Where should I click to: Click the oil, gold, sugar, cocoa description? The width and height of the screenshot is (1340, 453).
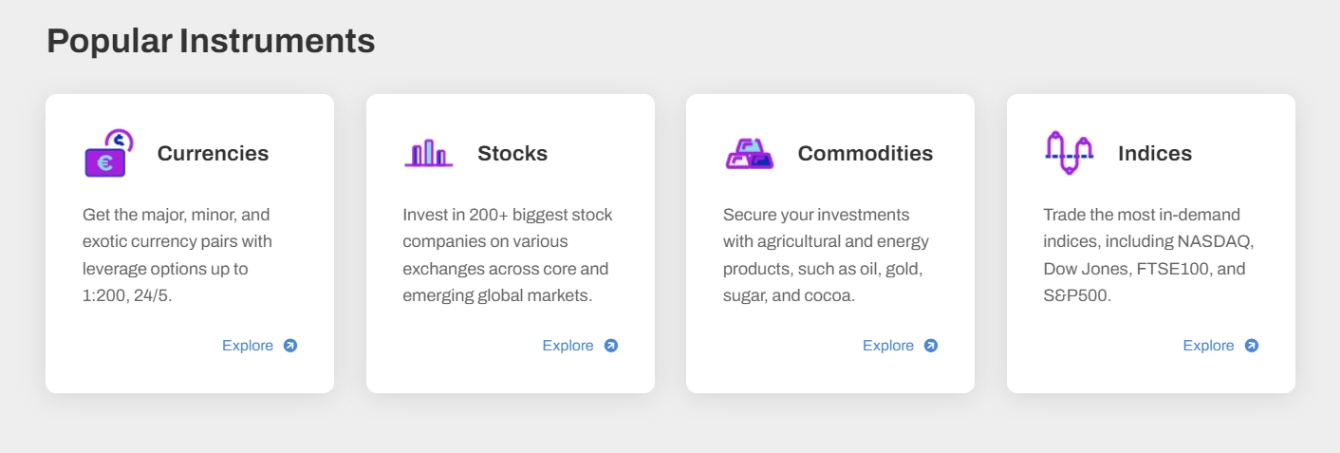click(826, 255)
